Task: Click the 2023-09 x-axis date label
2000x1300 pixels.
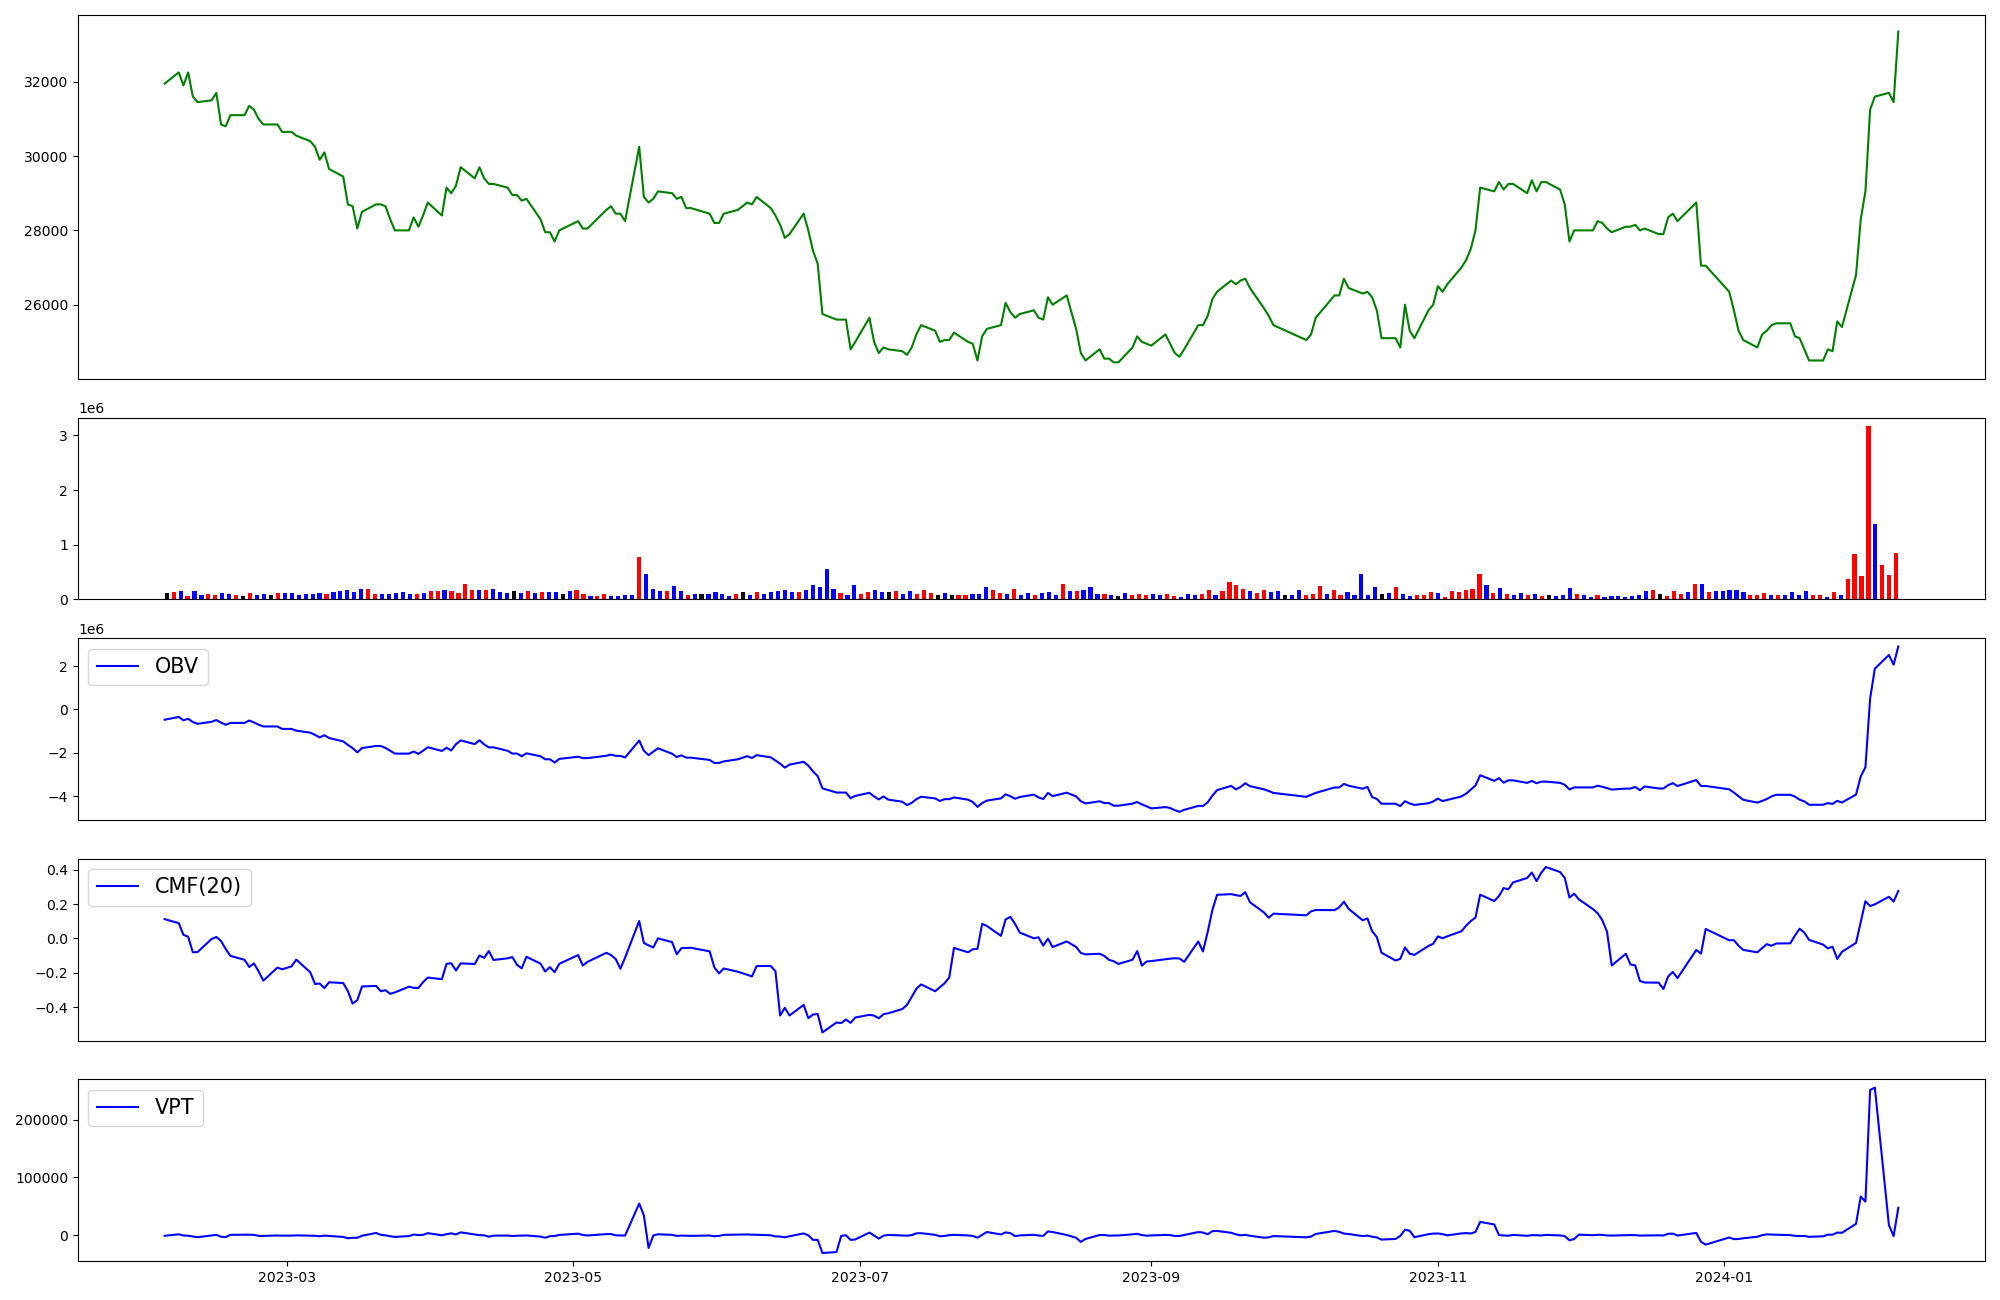Action: (x=1151, y=1277)
